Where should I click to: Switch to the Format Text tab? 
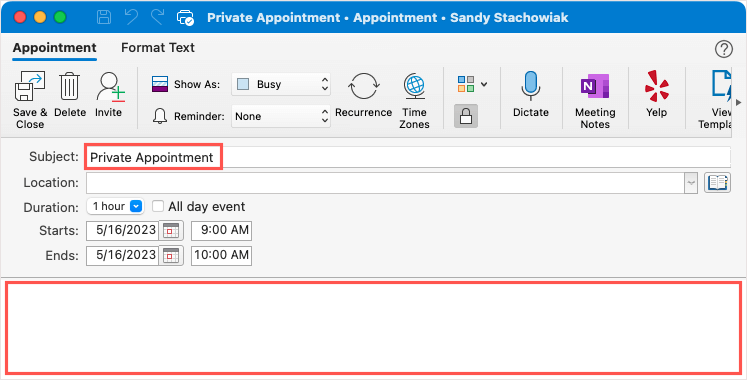[158, 48]
